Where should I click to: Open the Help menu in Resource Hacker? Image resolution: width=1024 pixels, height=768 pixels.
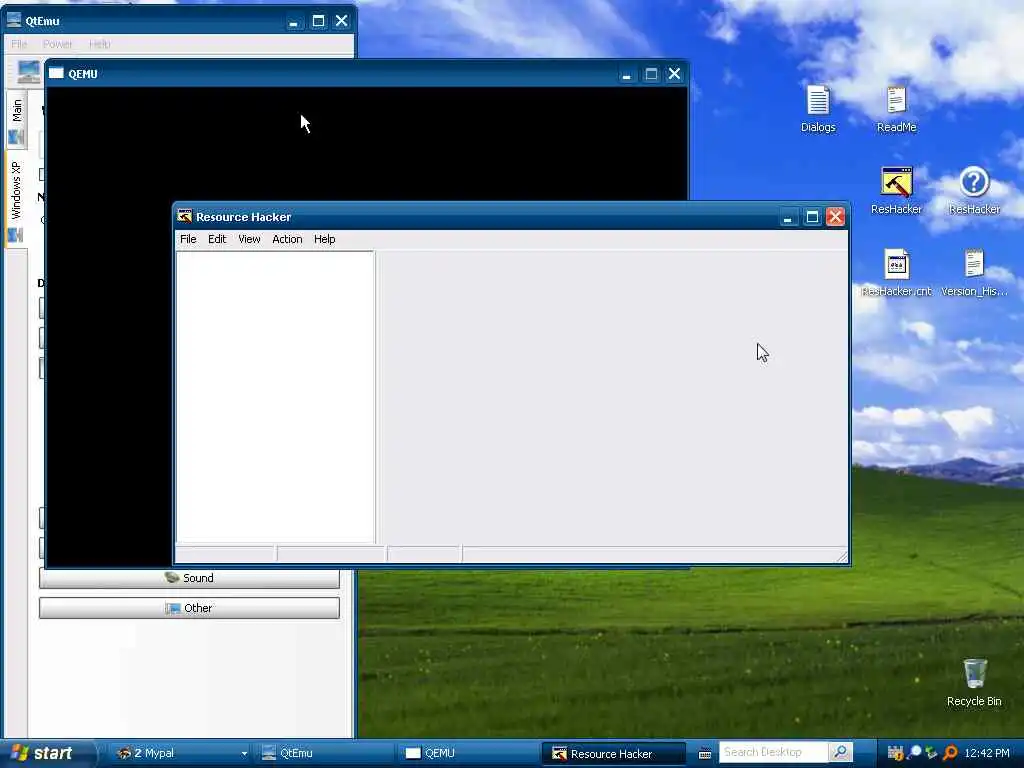(325, 239)
